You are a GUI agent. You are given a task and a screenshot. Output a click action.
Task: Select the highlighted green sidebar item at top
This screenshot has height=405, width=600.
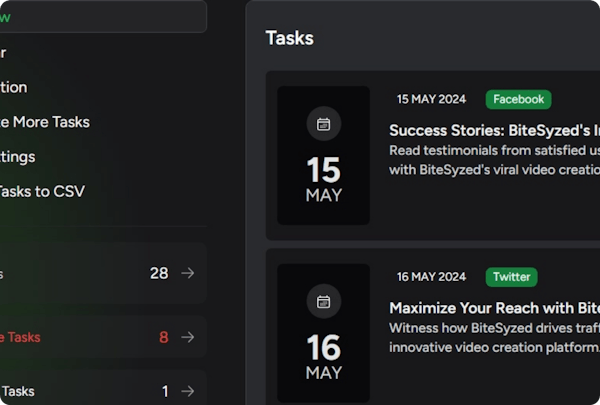(100, 16)
